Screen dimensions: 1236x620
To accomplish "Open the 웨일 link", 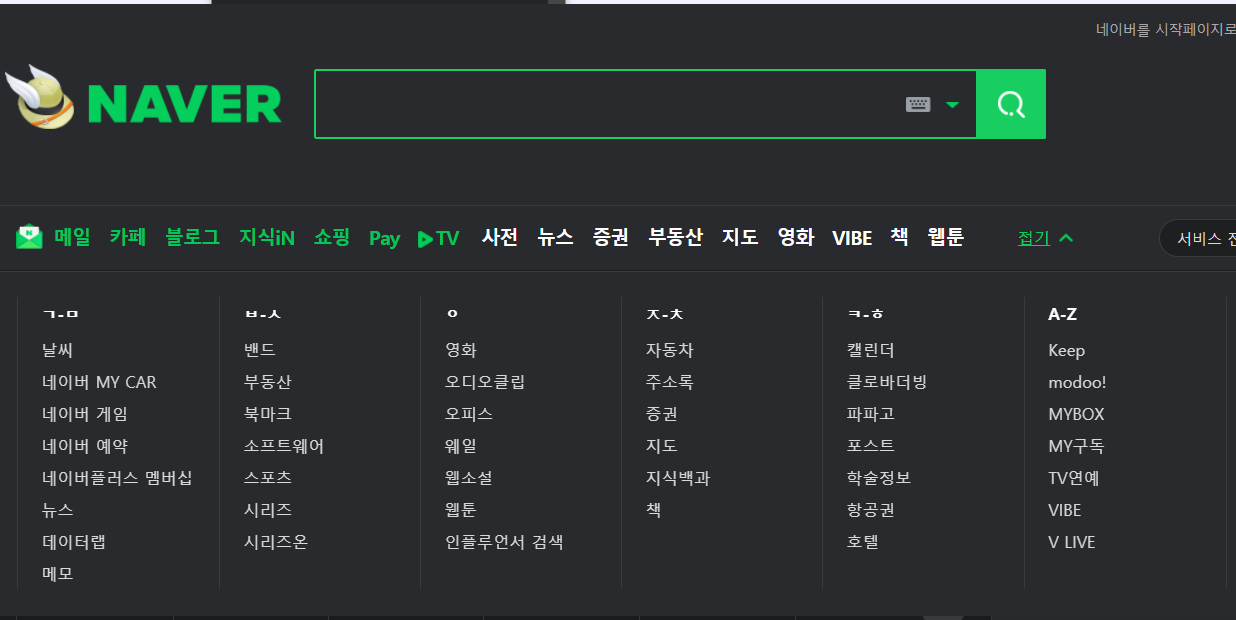I will coord(461,446).
